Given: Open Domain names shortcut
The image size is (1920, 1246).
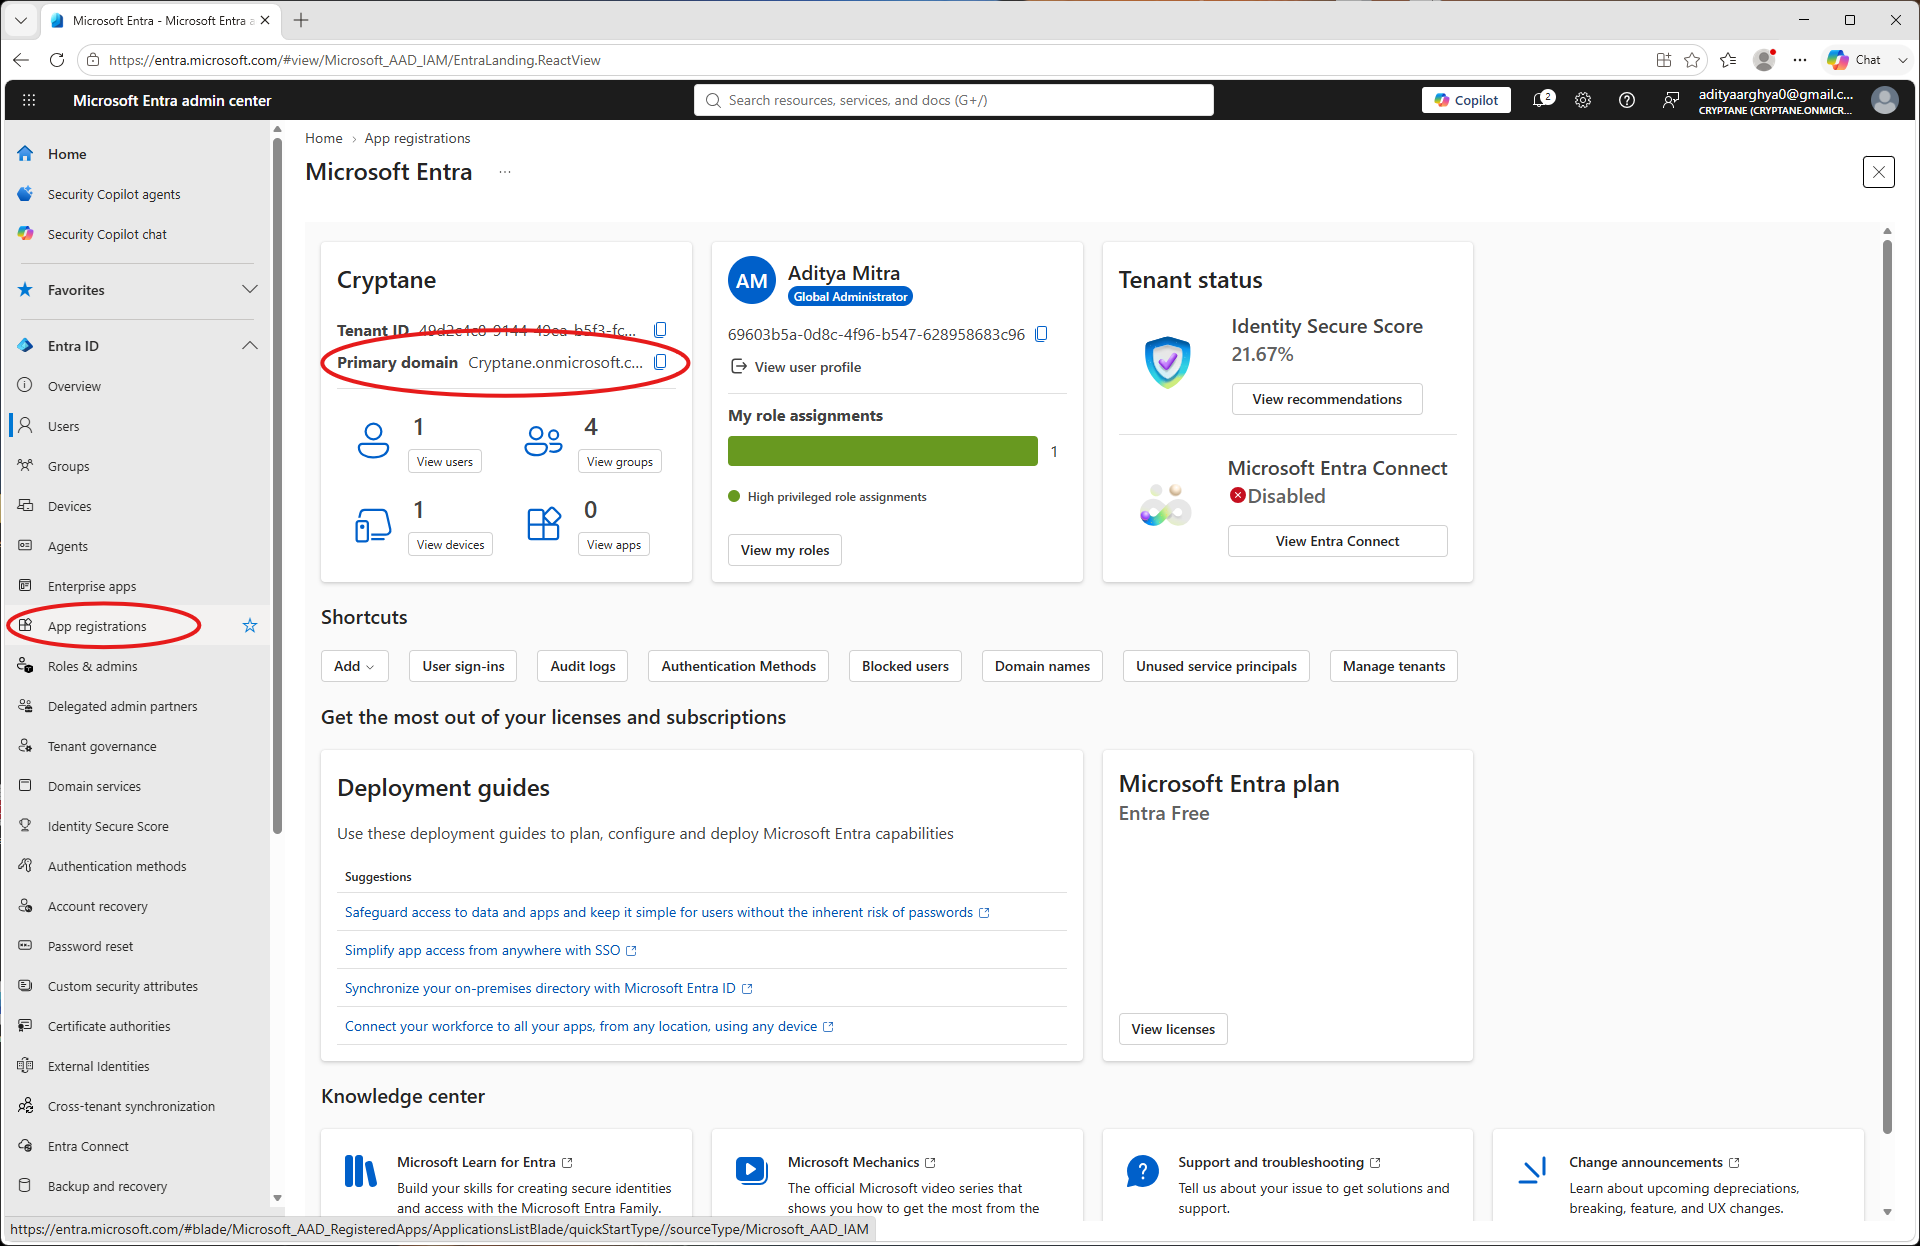Looking at the screenshot, I should 1042,666.
